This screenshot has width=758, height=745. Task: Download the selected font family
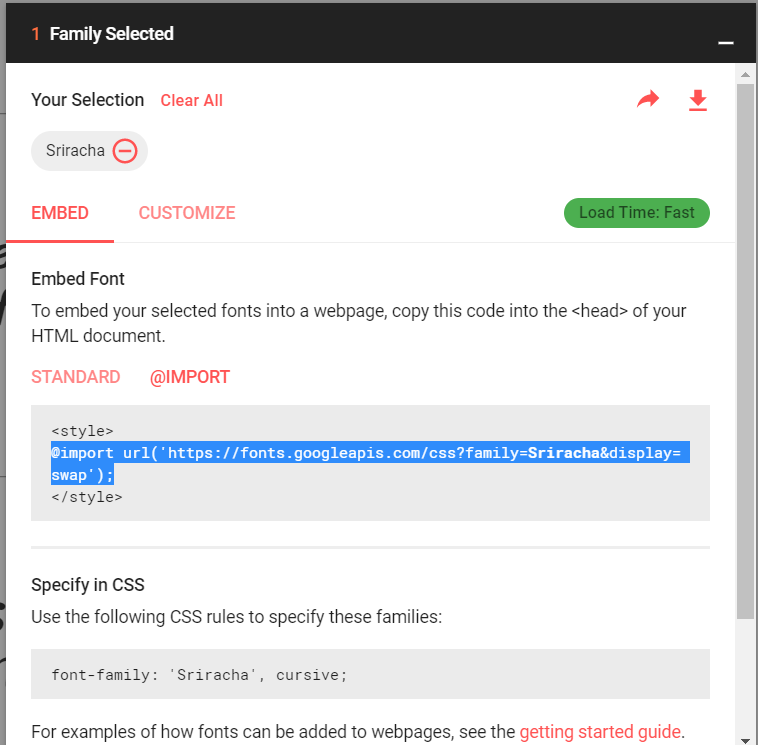[x=698, y=100]
